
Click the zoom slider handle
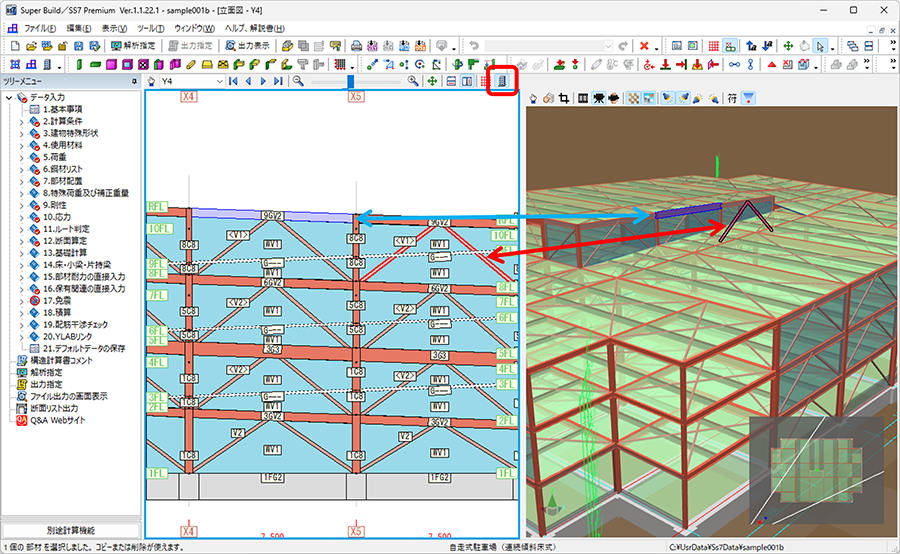pyautogui.click(x=350, y=82)
